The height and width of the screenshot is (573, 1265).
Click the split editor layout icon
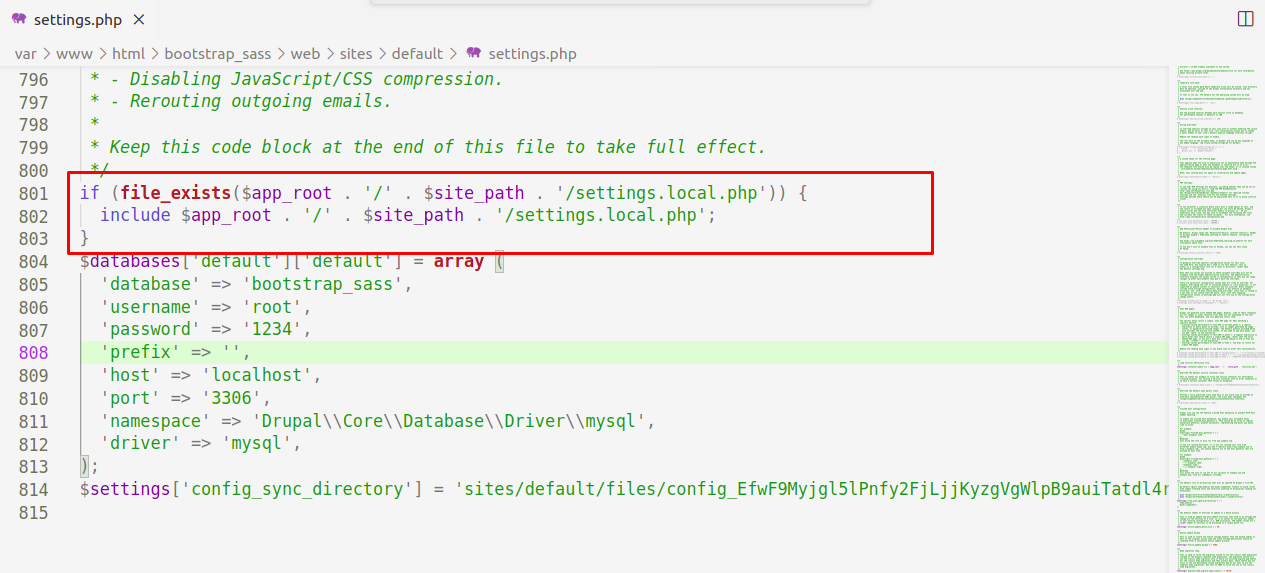point(1245,19)
